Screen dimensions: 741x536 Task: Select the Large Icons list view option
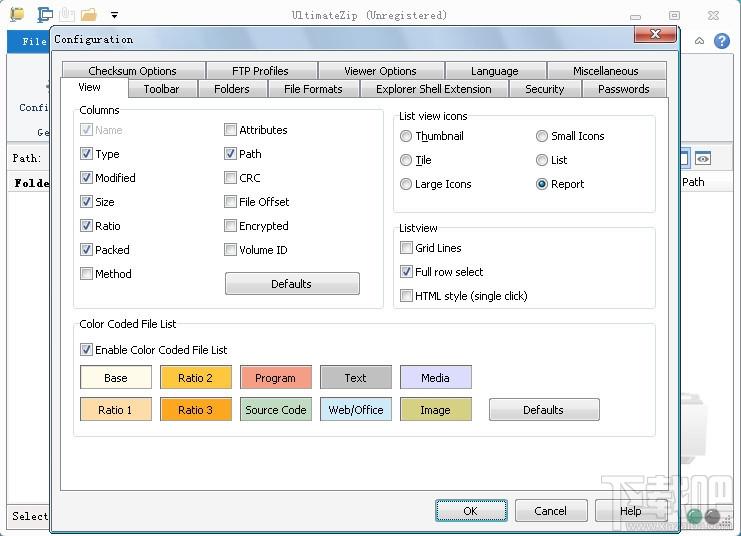[405, 184]
